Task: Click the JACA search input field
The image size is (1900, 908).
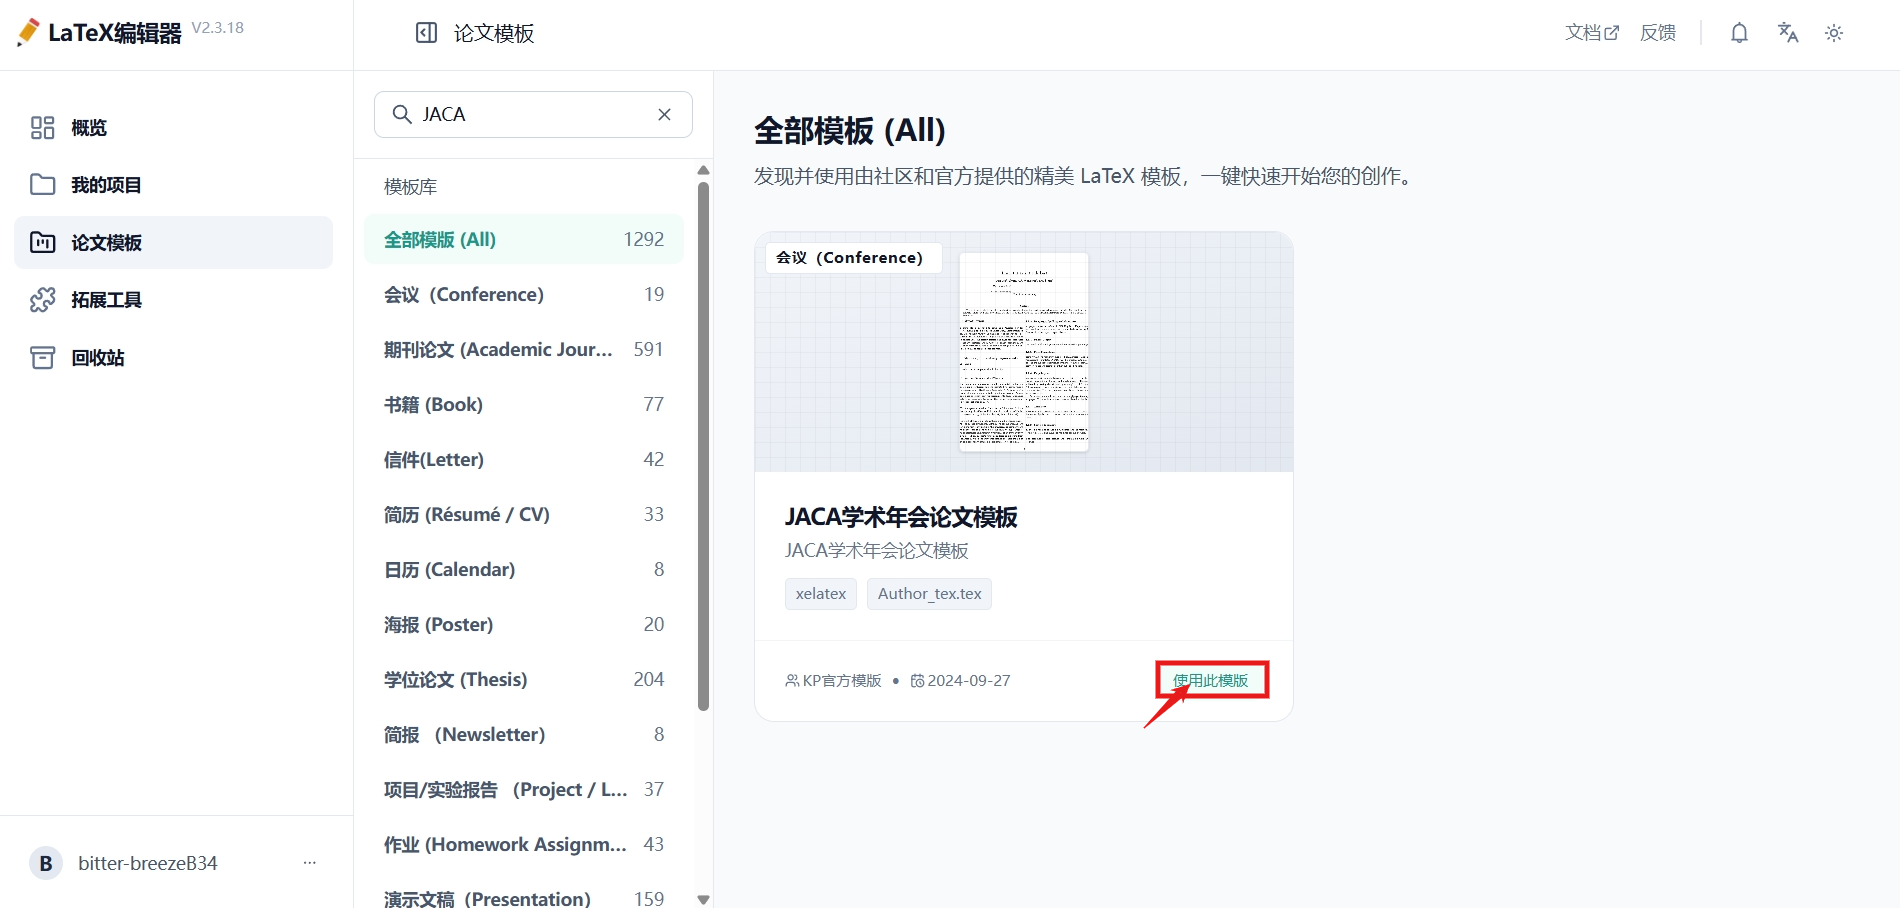Action: [533, 114]
